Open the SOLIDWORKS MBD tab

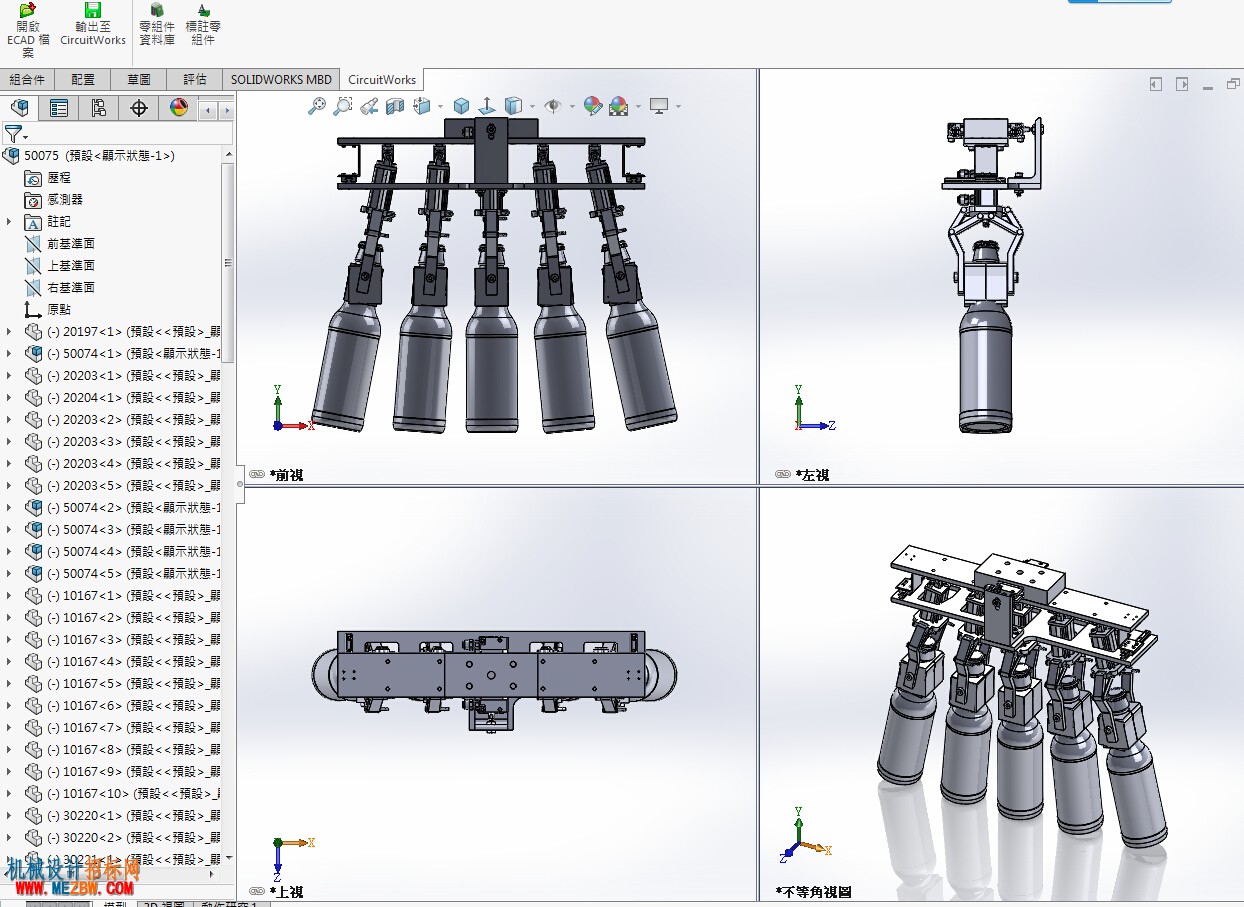click(x=281, y=79)
